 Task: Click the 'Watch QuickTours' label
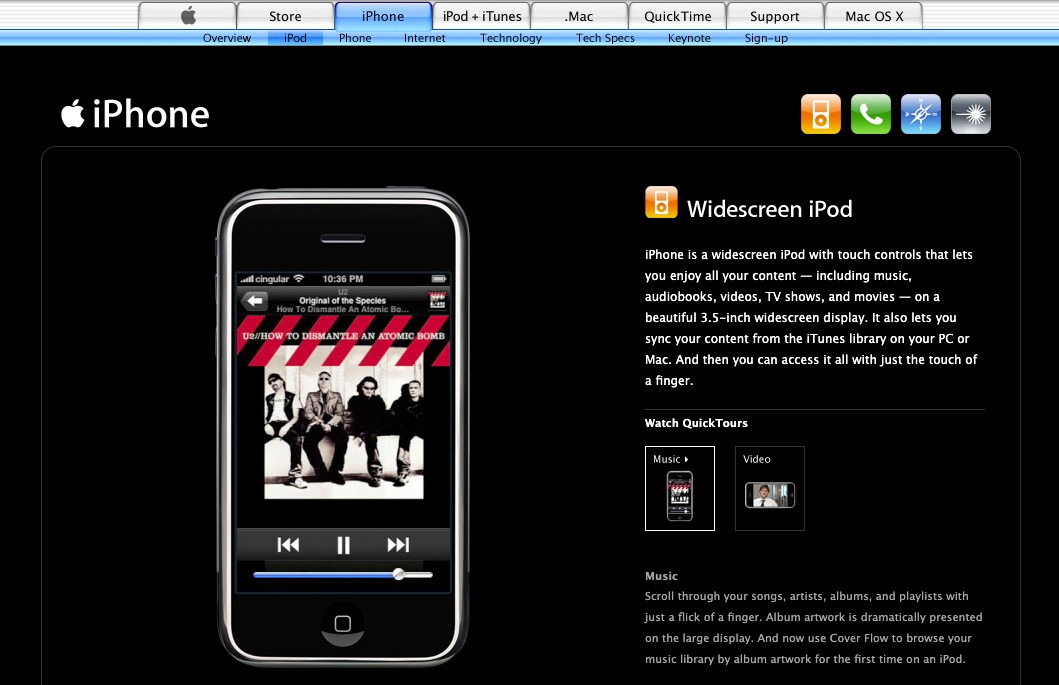click(x=696, y=423)
